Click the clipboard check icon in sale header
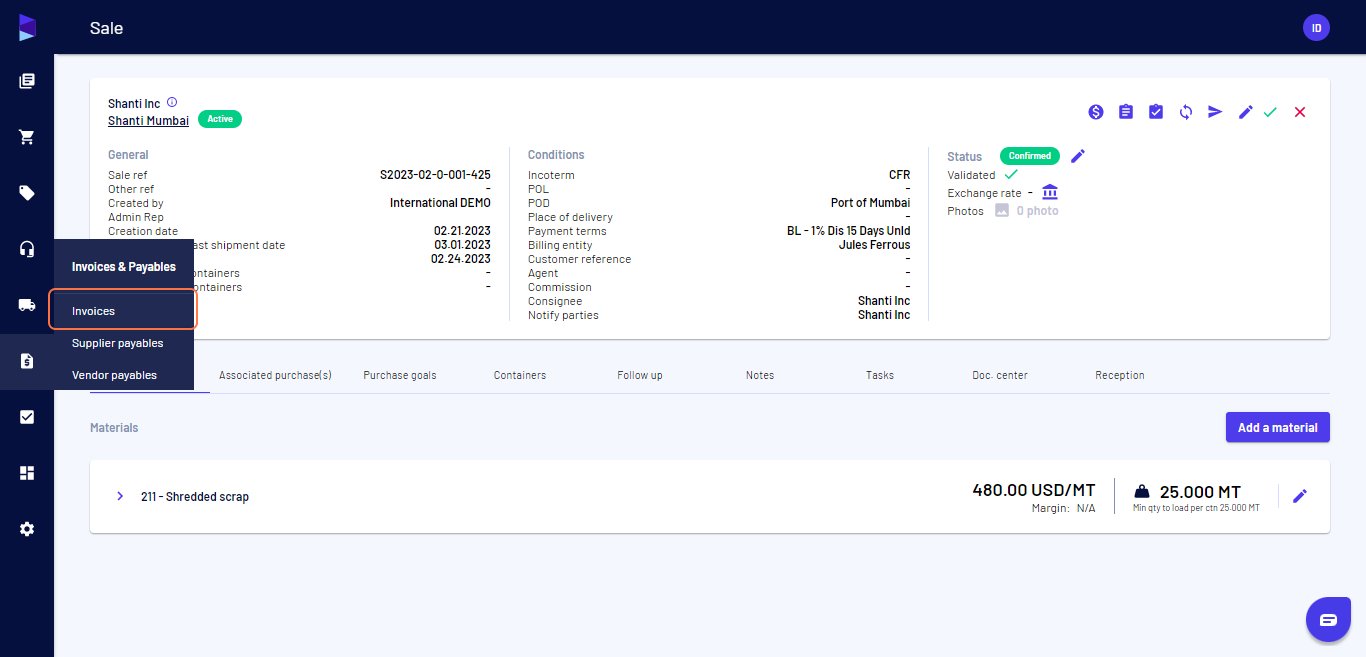 (x=1156, y=112)
